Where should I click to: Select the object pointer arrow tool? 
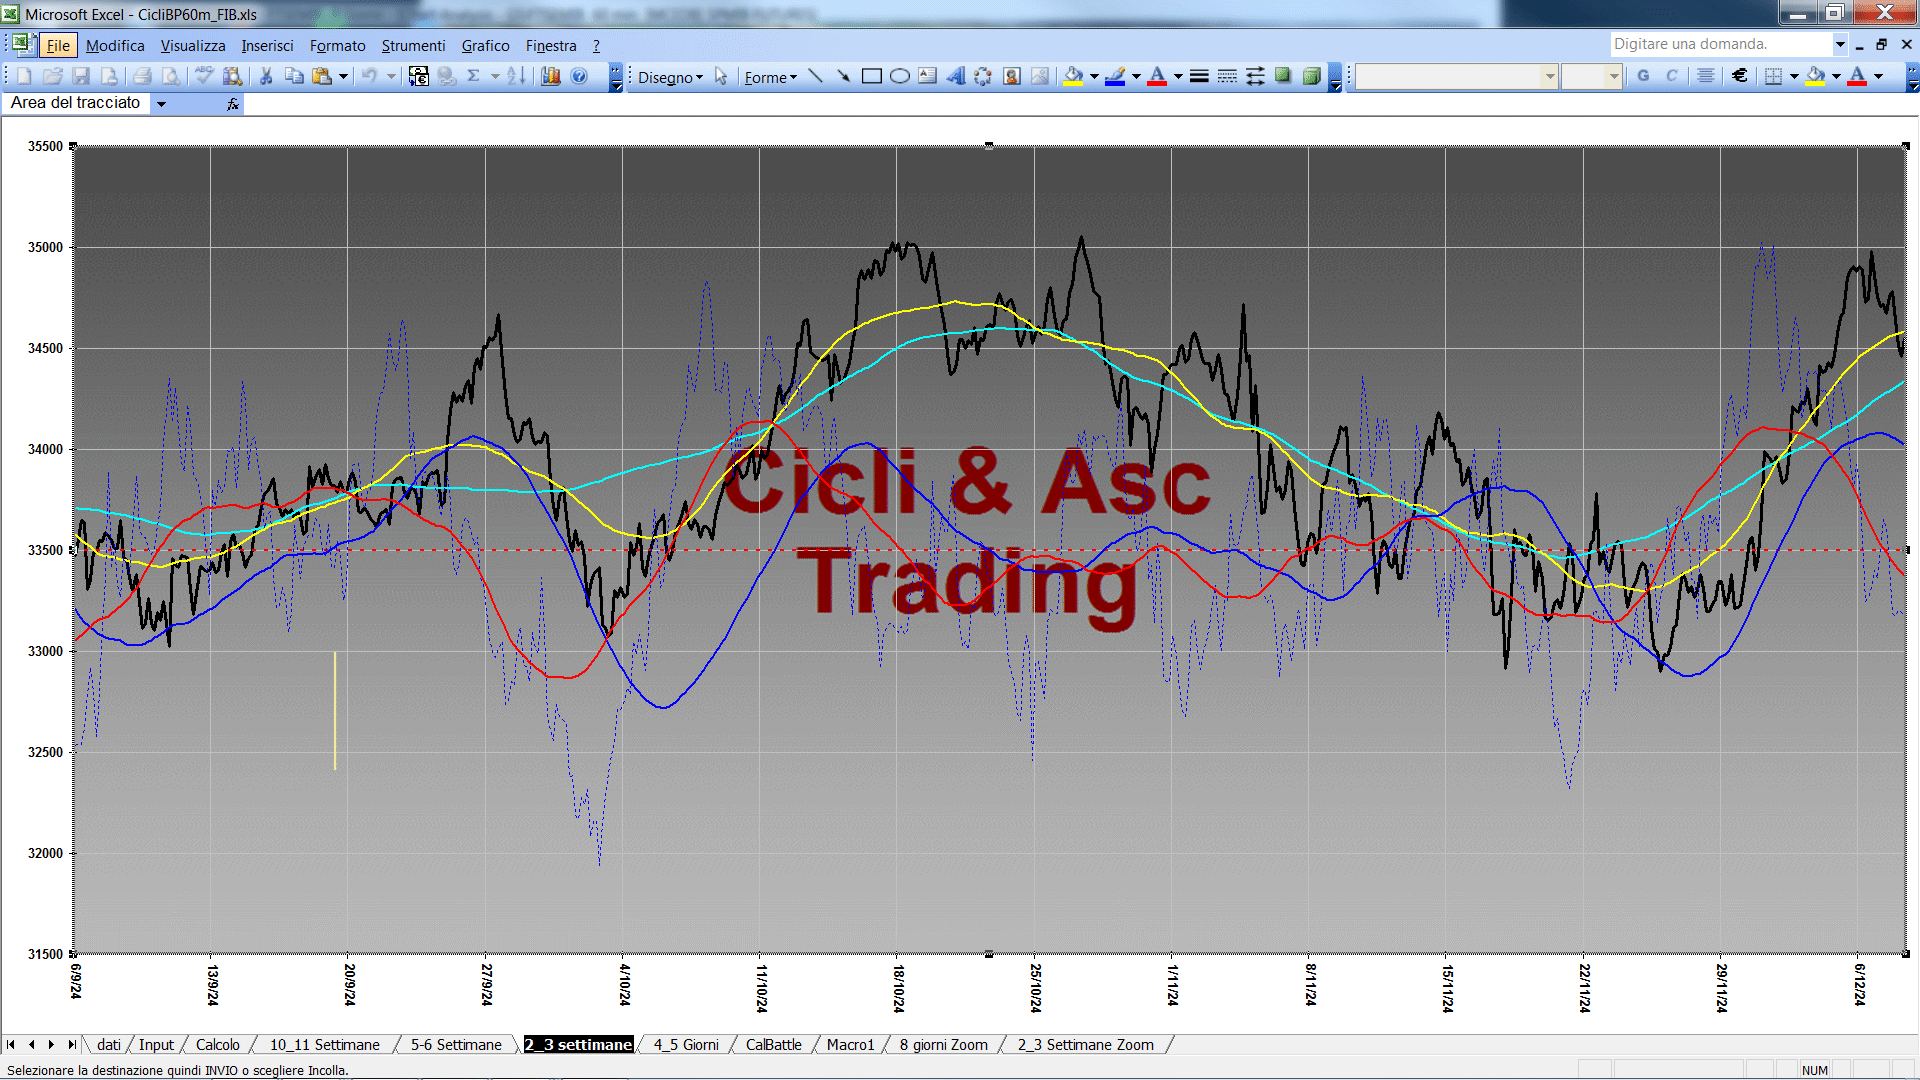(x=721, y=76)
